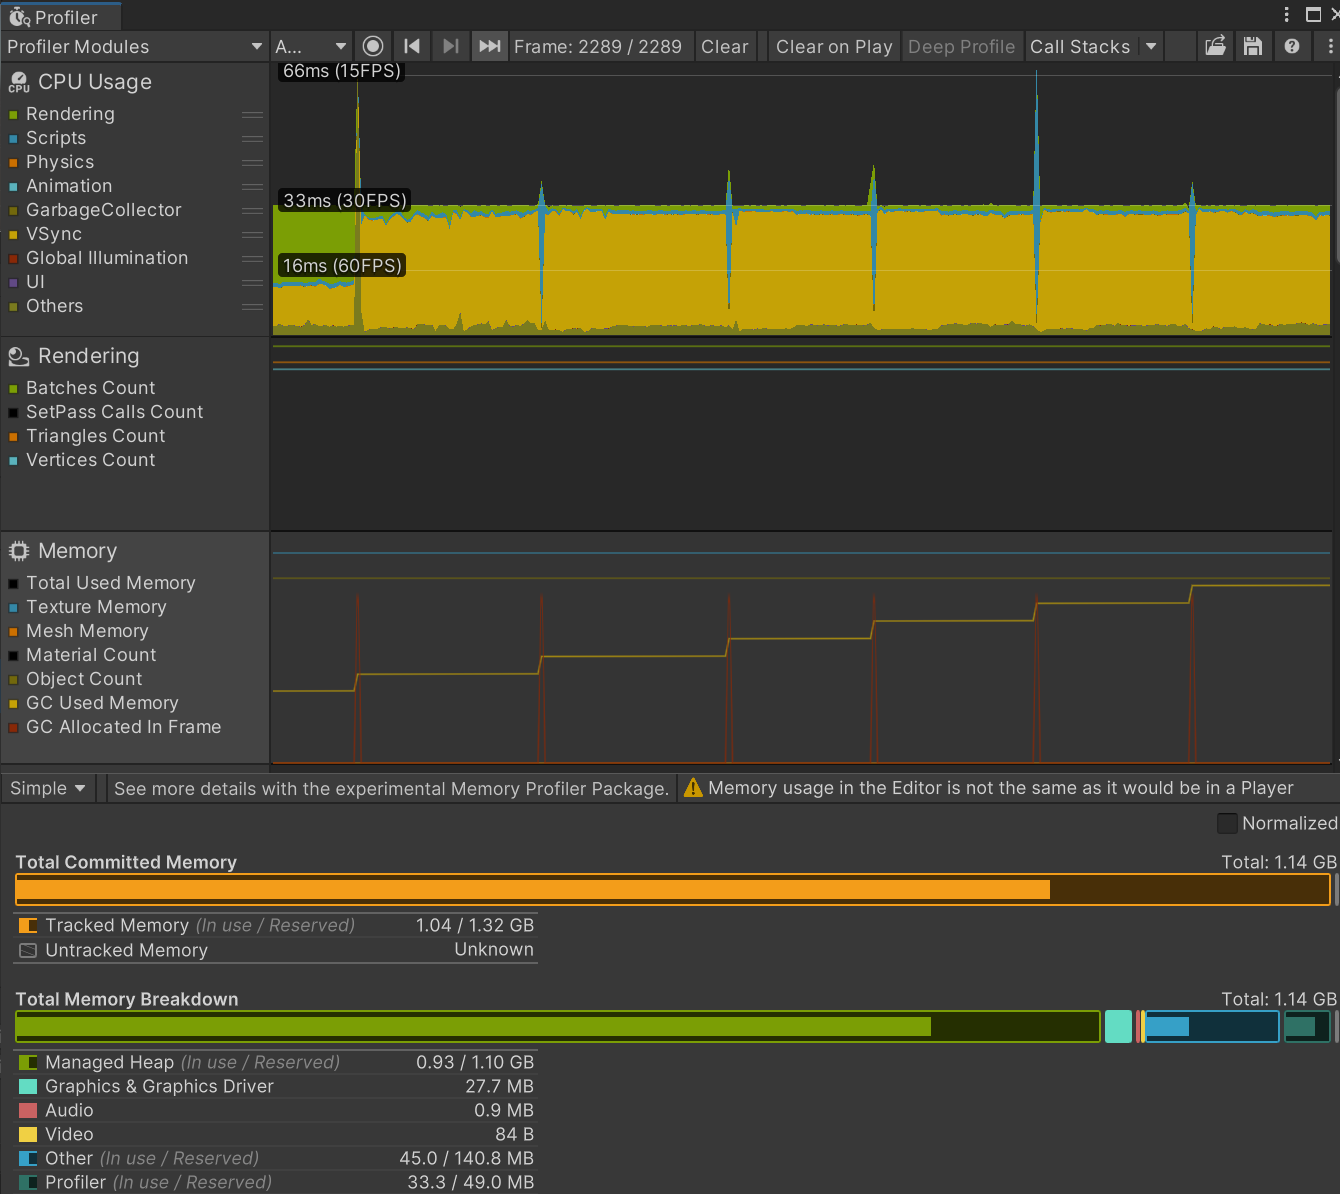1340x1194 pixels.
Task: Open the Simple view mode dropdown
Action: tap(48, 788)
